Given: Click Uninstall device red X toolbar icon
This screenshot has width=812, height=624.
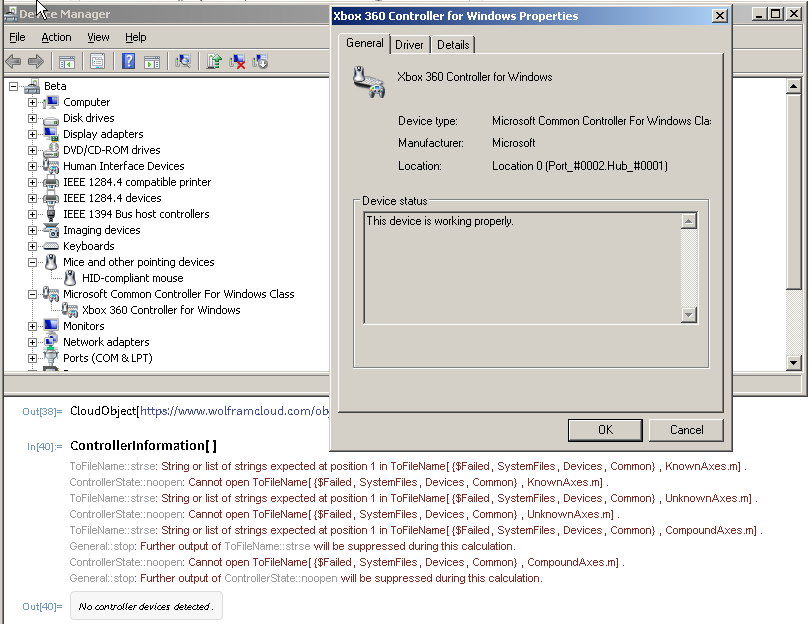Looking at the screenshot, I should [x=237, y=62].
